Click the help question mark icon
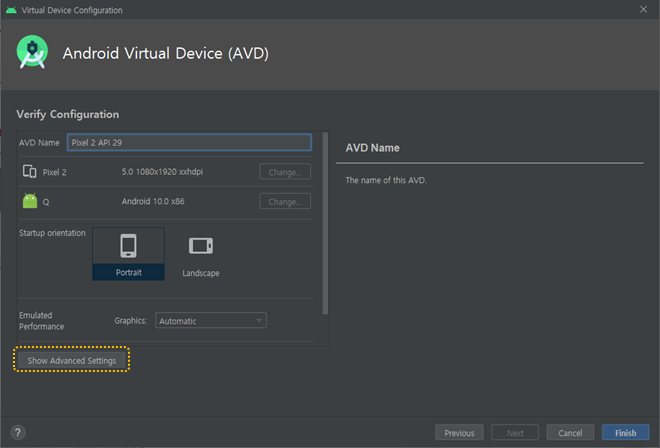This screenshot has height=448, width=660. point(18,432)
